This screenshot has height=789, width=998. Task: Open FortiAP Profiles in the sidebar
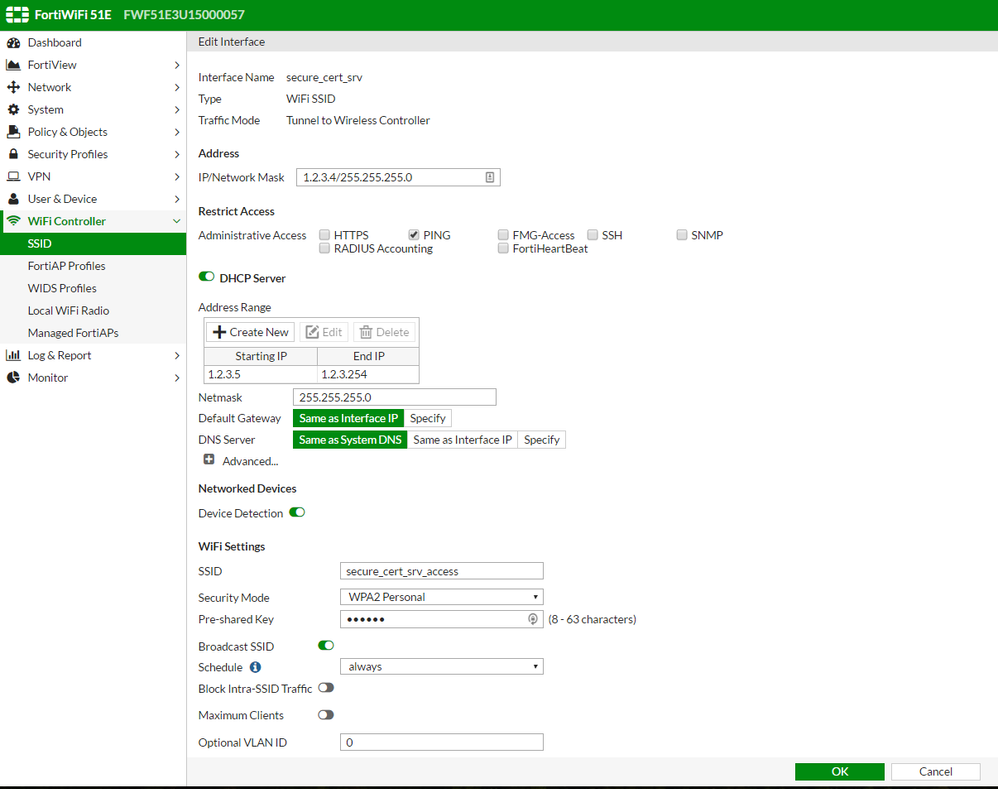coord(66,266)
